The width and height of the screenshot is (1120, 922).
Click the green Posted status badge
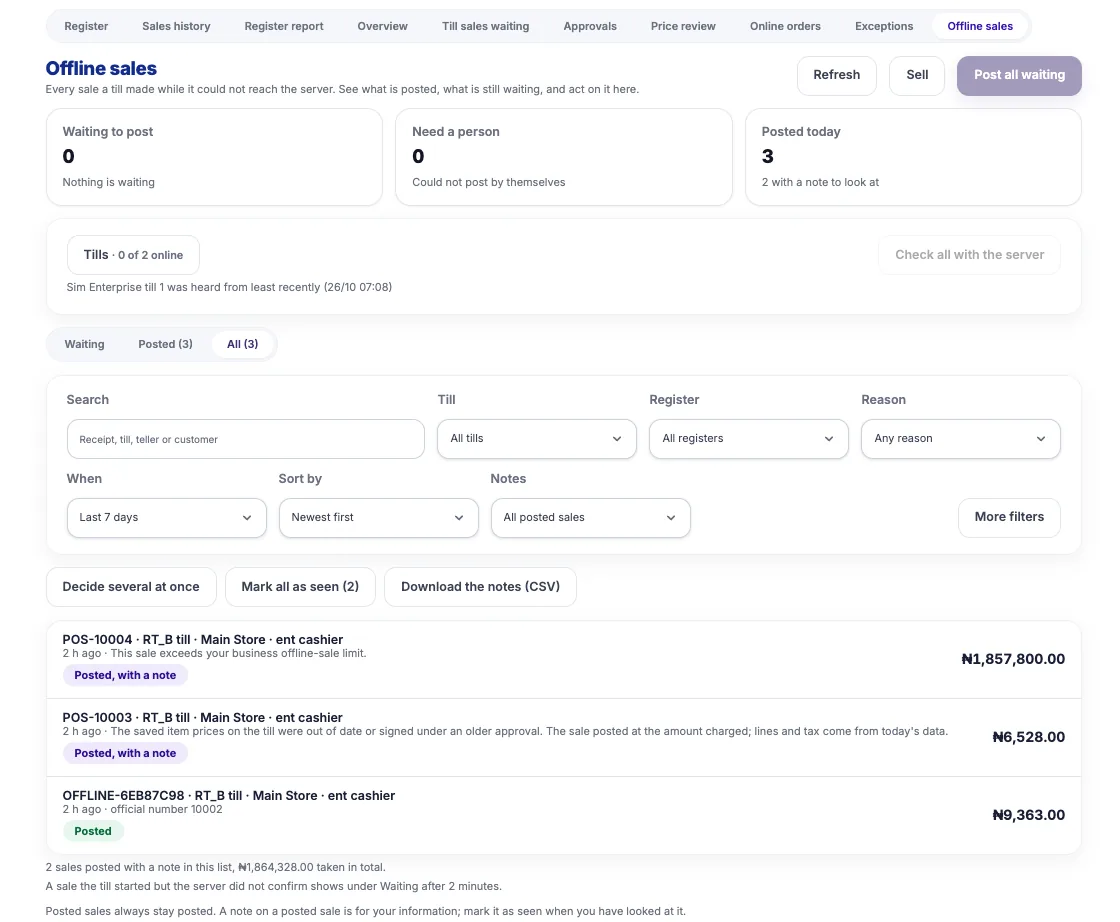pos(93,831)
